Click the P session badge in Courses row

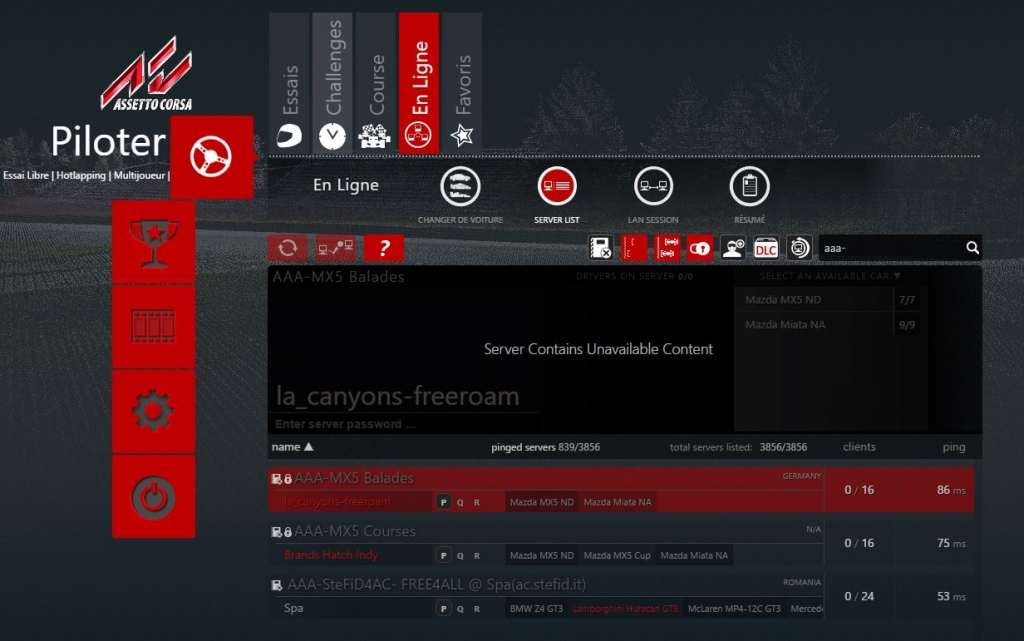click(x=443, y=555)
